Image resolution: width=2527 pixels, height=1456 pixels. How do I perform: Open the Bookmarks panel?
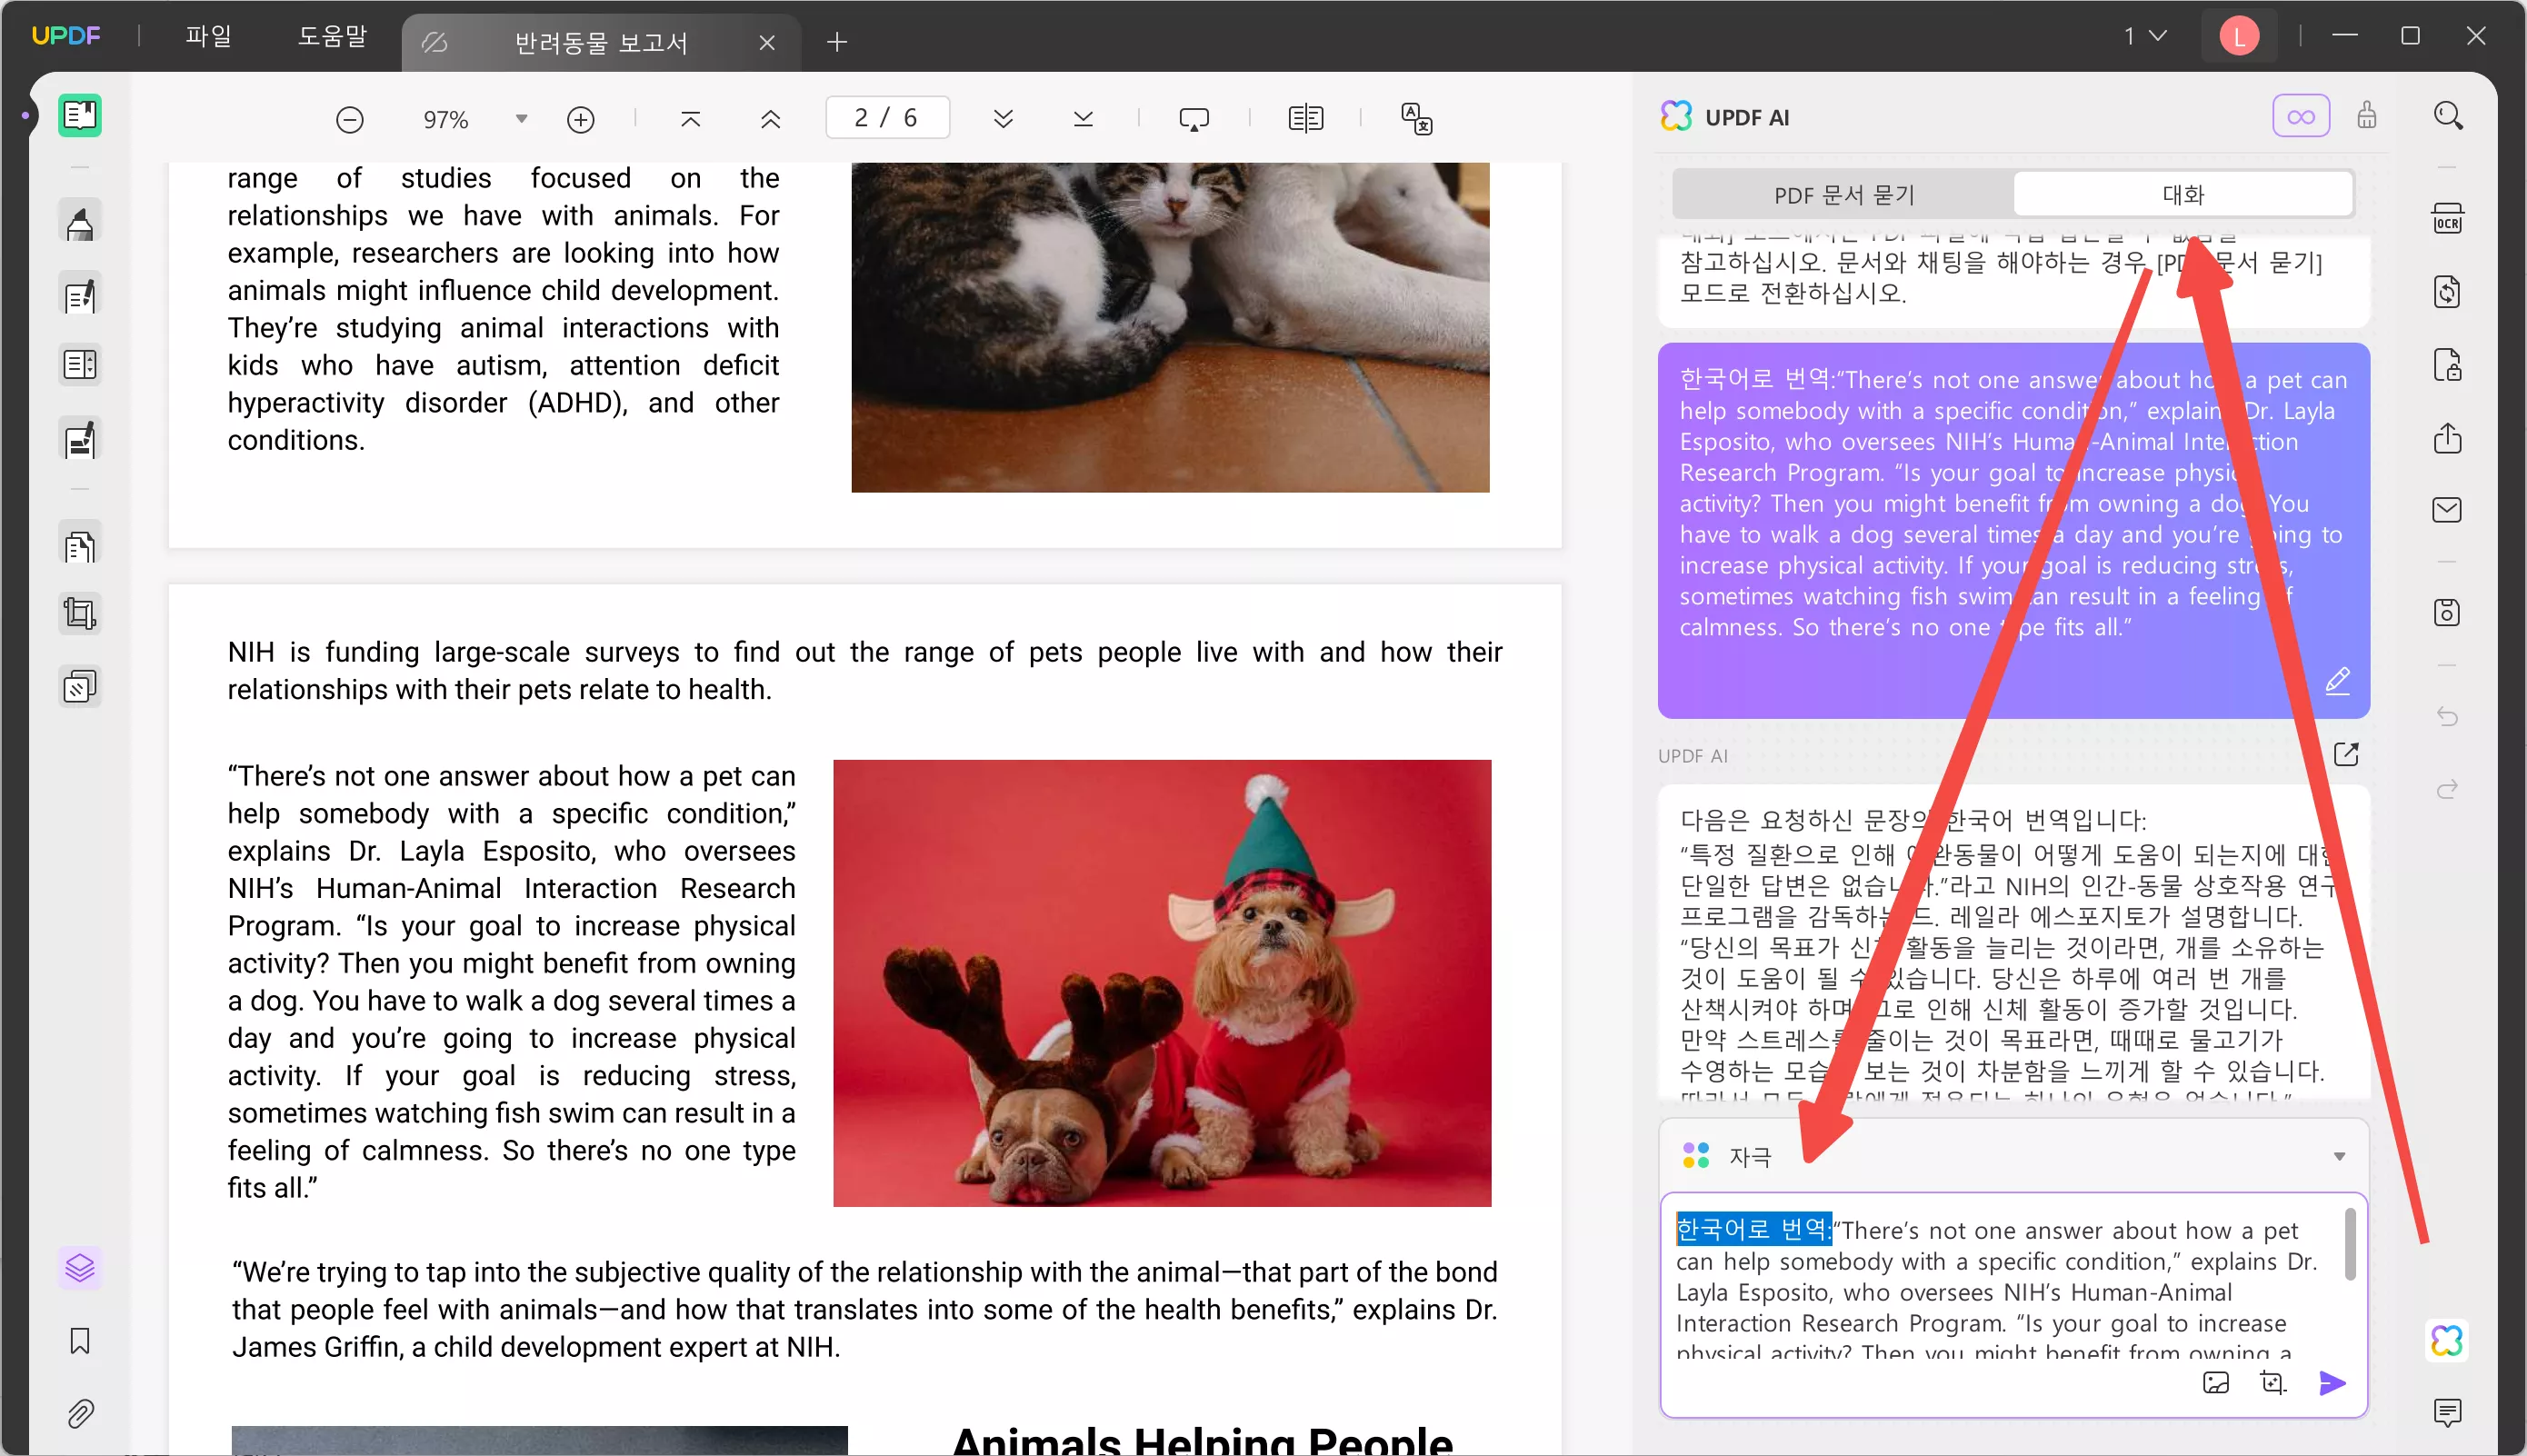(80, 1340)
